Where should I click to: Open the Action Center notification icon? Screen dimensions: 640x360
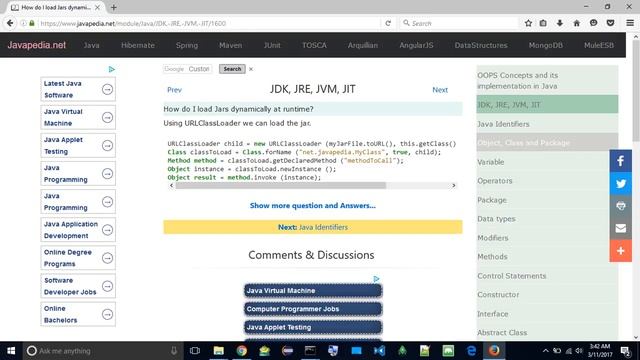[625, 351]
